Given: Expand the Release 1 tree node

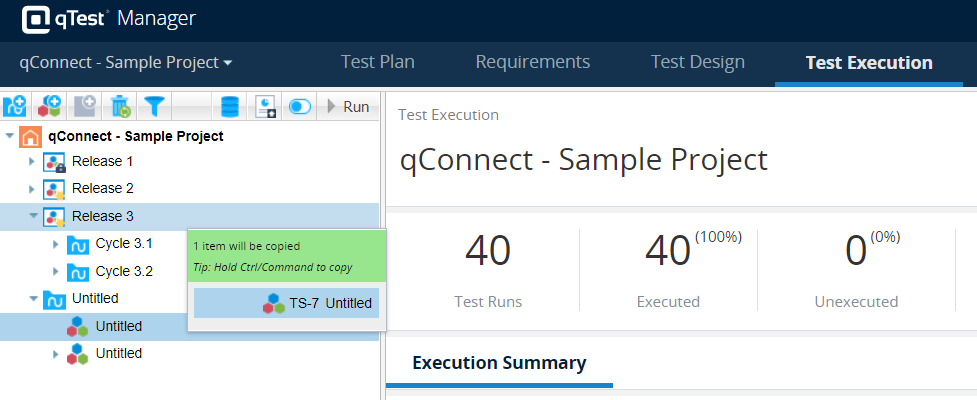Looking at the screenshot, I should click(32, 162).
